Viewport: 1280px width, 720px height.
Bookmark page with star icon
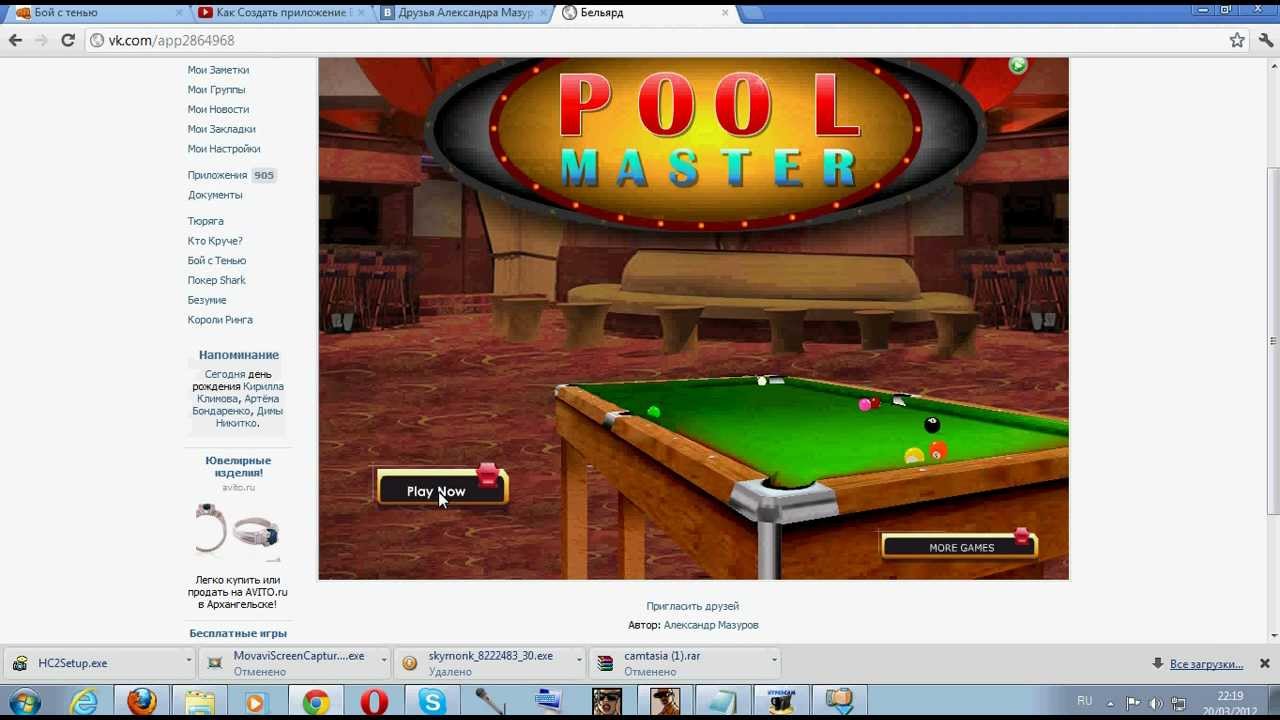click(x=1237, y=40)
